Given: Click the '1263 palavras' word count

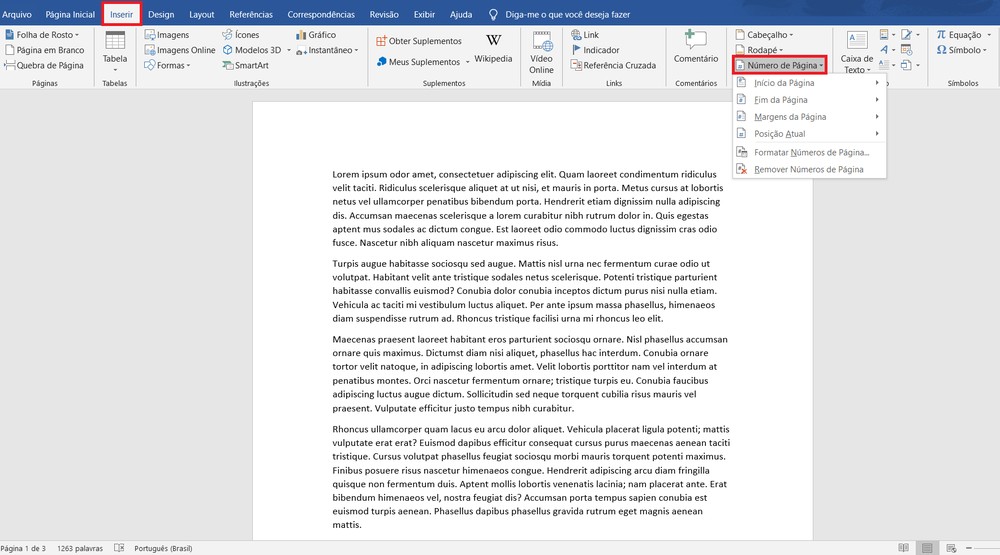Looking at the screenshot, I should 80,548.
